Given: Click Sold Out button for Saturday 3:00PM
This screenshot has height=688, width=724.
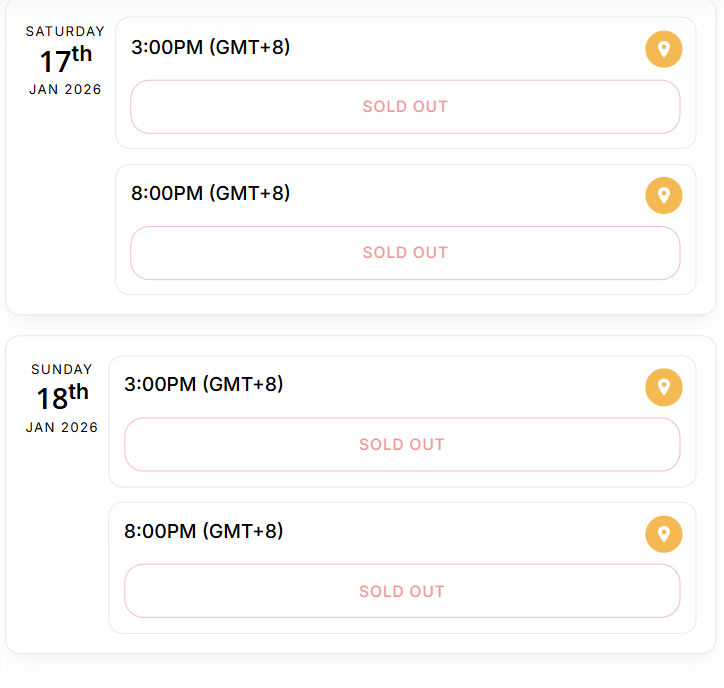Looking at the screenshot, I should pyautogui.click(x=405, y=107).
